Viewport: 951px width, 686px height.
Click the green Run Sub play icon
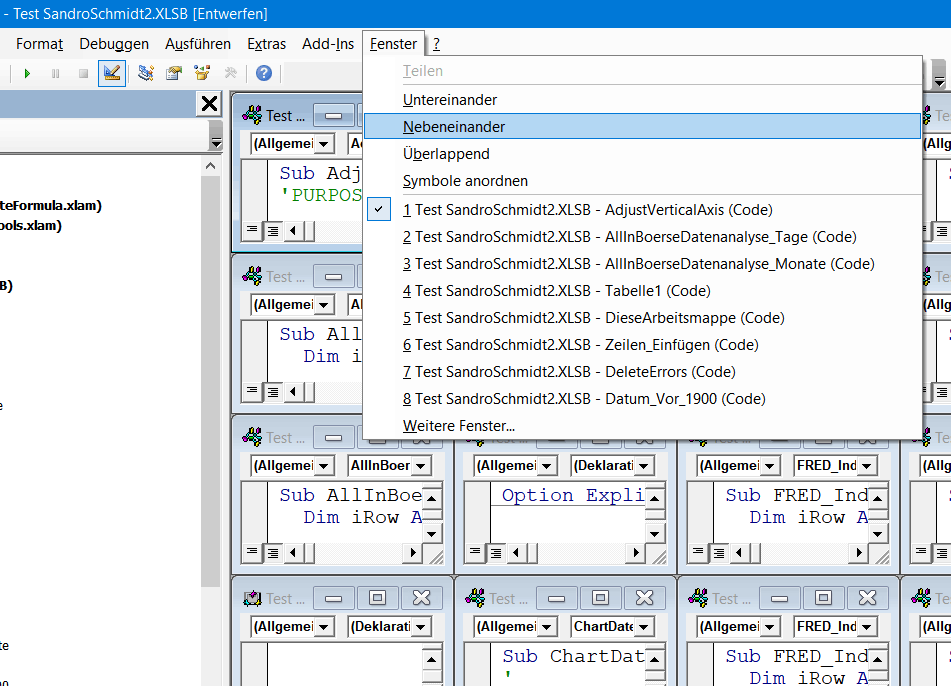pyautogui.click(x=28, y=73)
